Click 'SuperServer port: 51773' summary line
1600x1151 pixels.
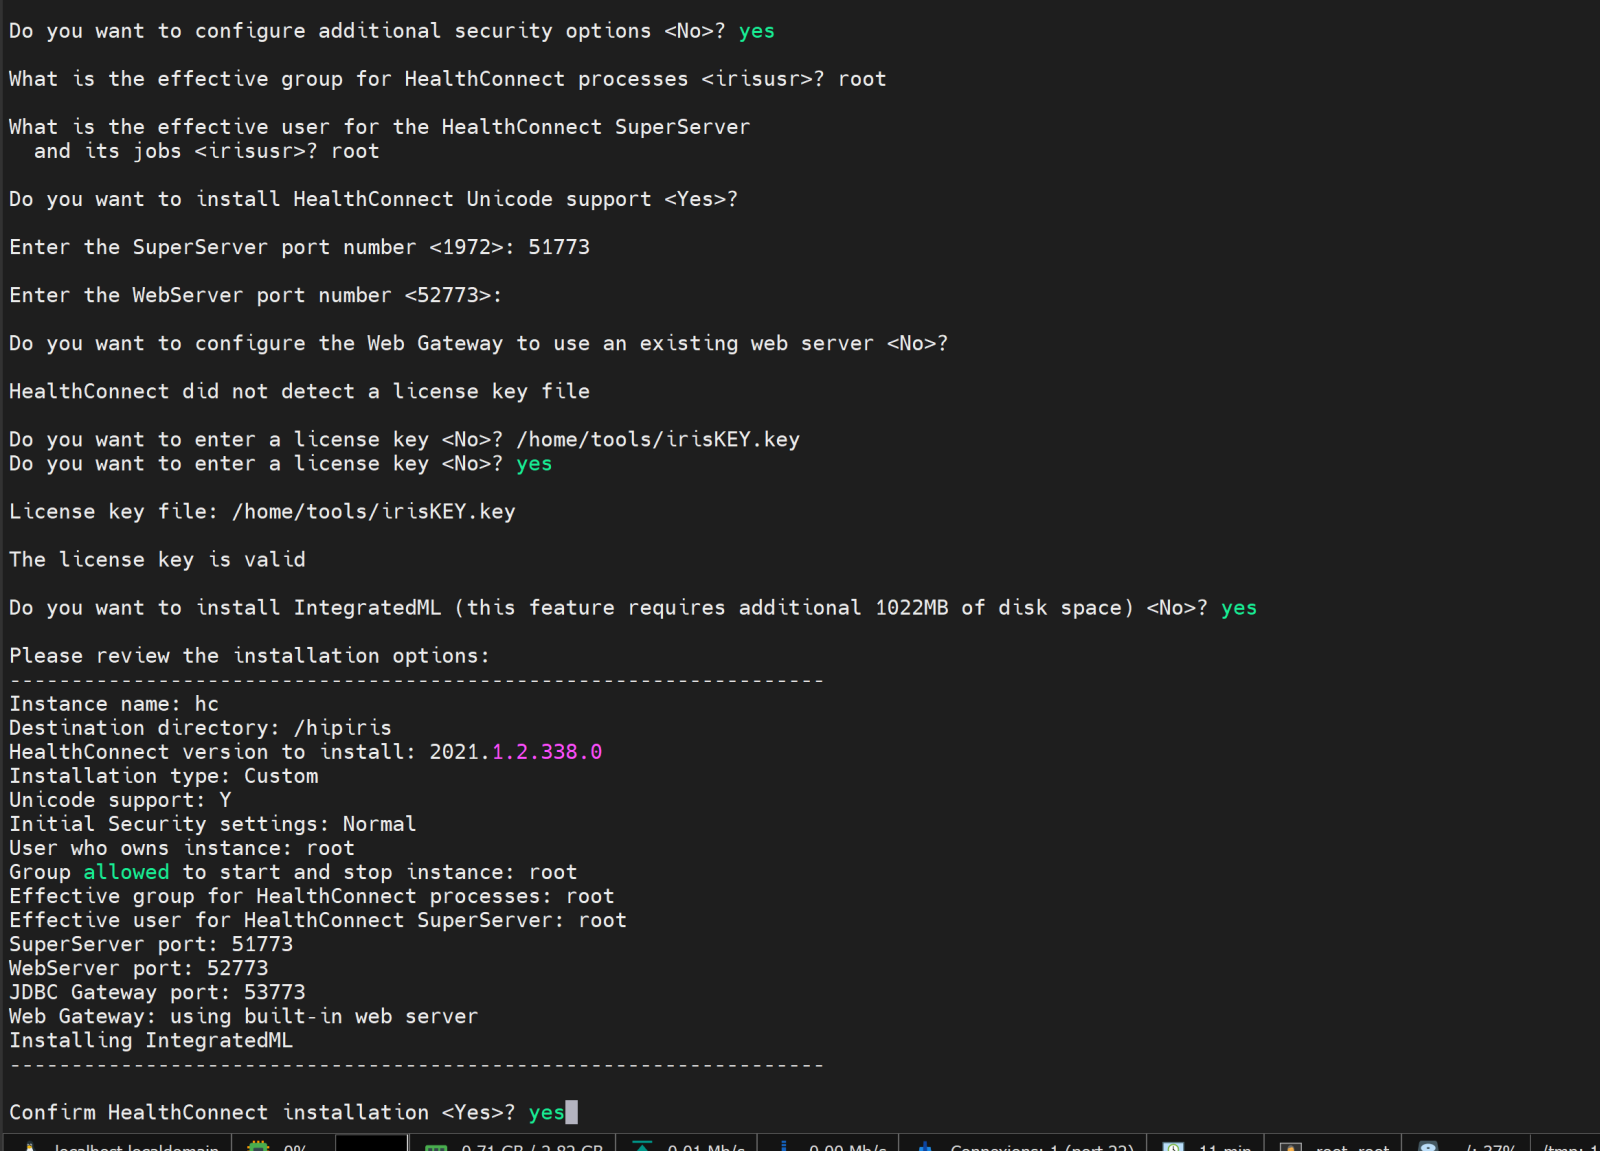pos(151,944)
